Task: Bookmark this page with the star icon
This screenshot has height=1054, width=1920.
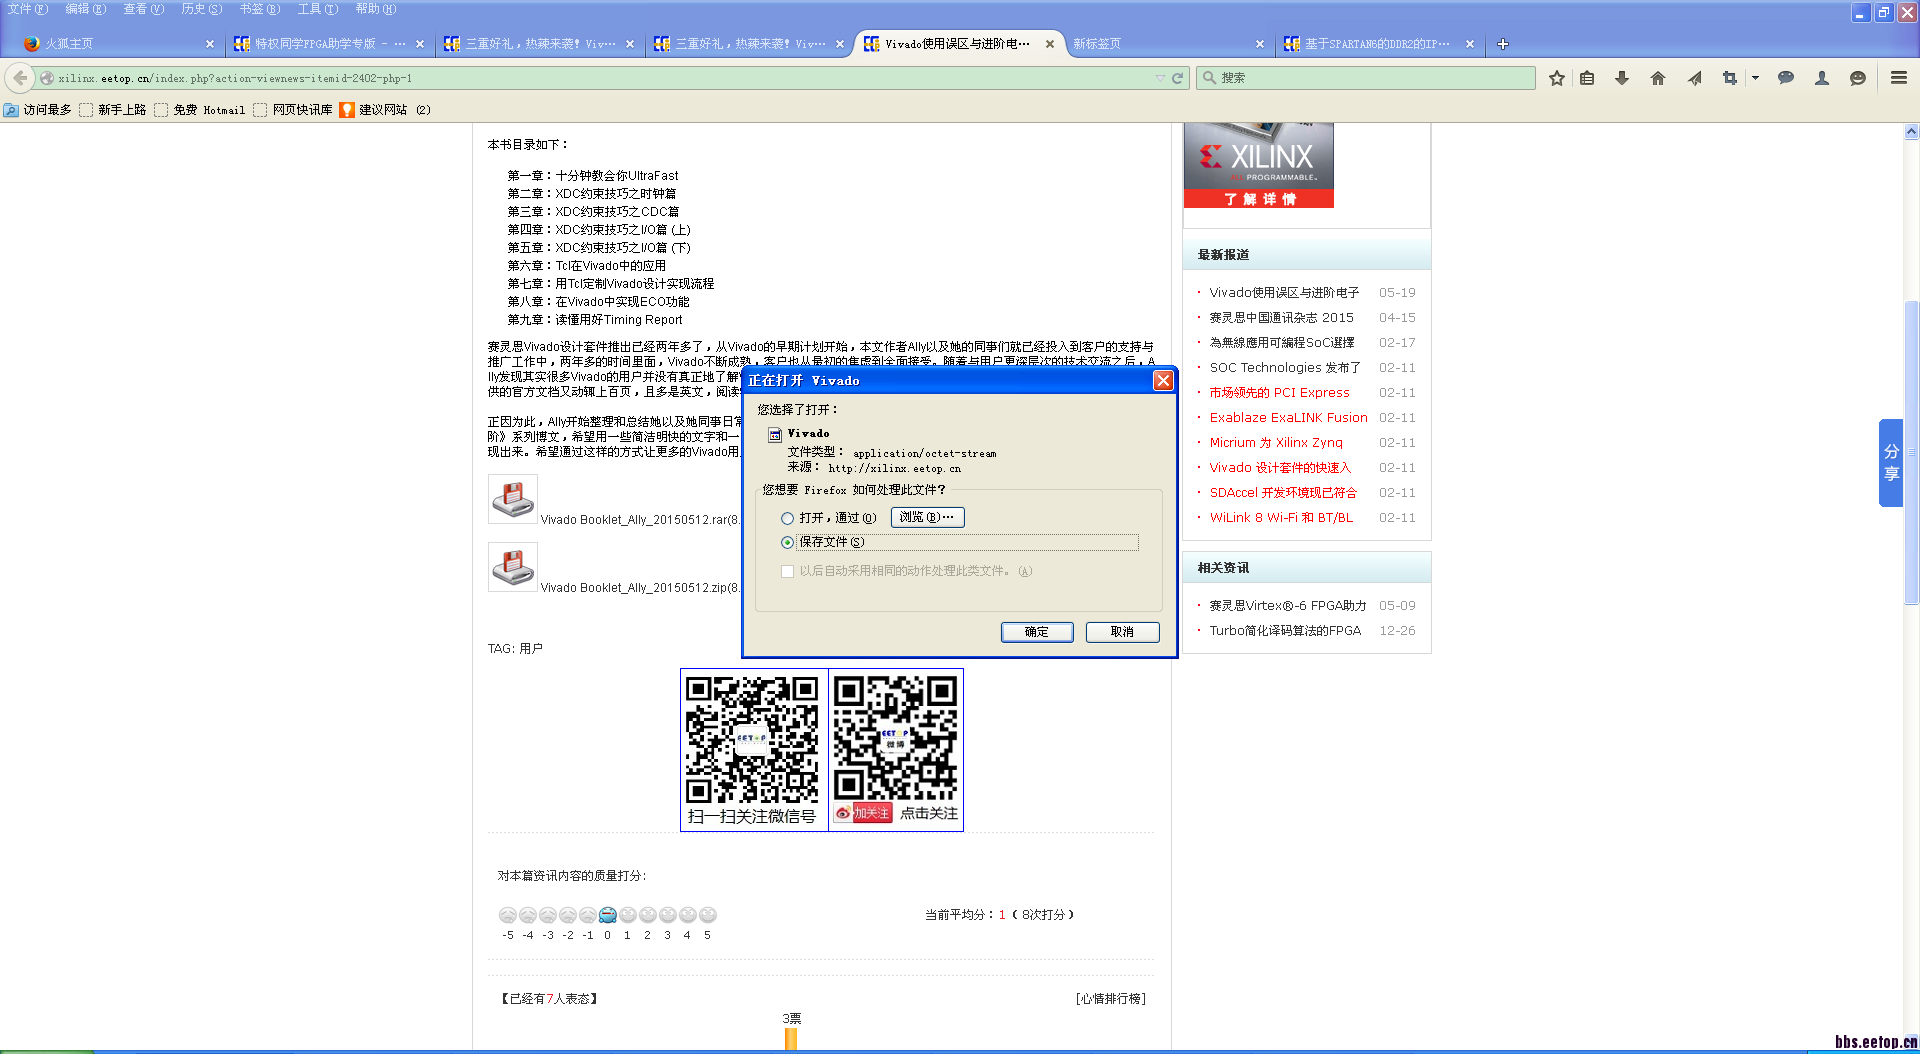Action: coord(1557,78)
